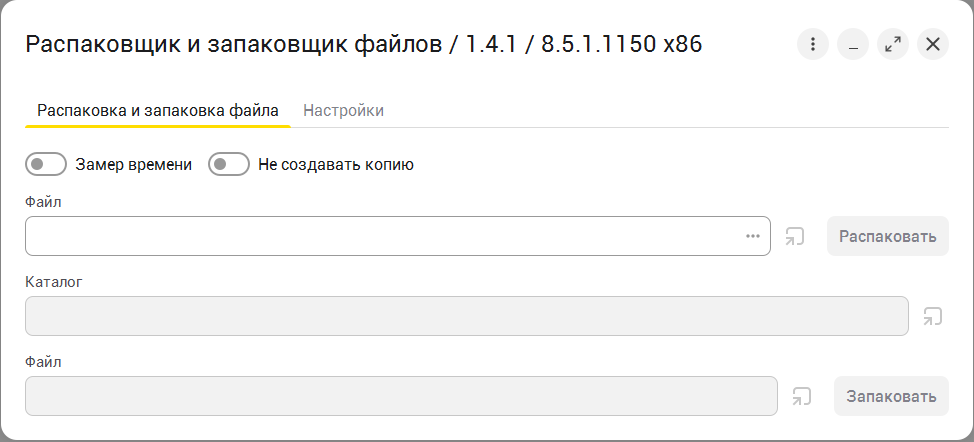974x442 pixels.
Task: Select the Распаковка и запаковка файла tab
Action: point(158,110)
